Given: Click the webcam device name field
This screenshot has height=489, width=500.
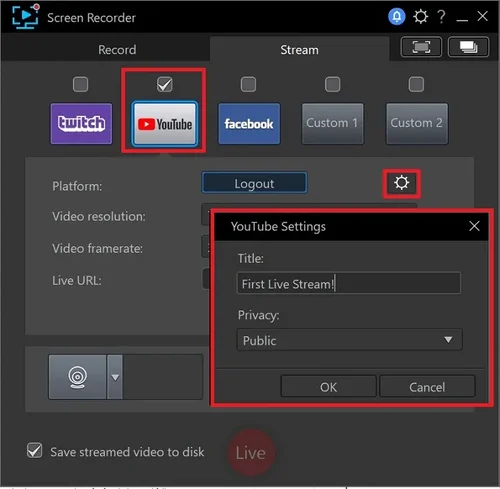Looking at the screenshot, I should (x=163, y=377).
